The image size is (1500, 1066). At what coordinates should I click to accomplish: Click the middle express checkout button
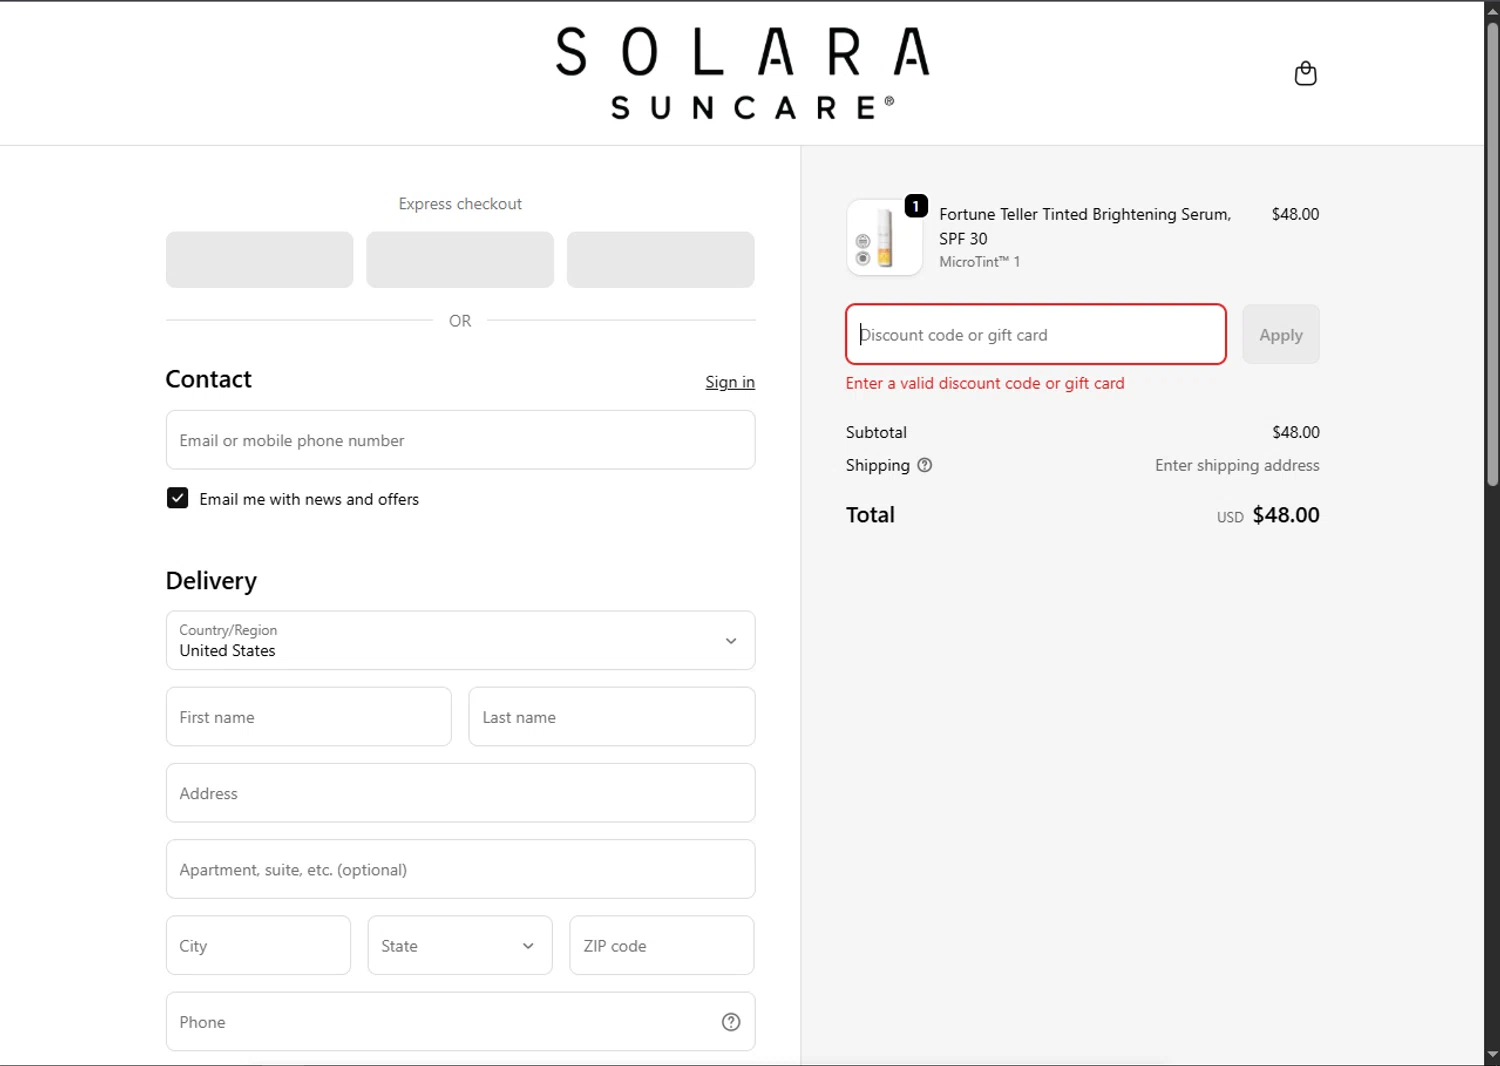click(460, 260)
